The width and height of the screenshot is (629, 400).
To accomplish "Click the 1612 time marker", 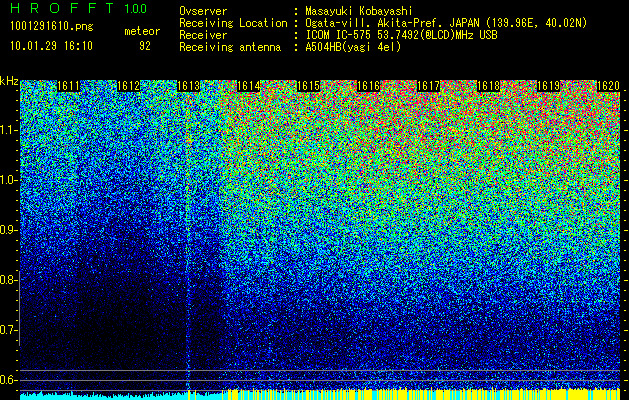I will pyautogui.click(x=129, y=86).
